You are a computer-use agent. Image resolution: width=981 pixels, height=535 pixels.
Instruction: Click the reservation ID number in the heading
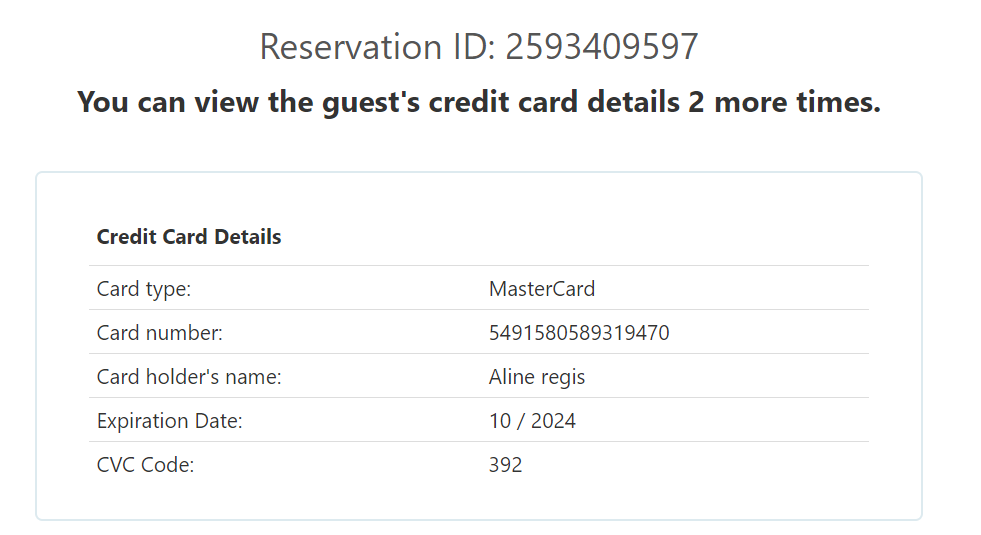click(x=601, y=47)
